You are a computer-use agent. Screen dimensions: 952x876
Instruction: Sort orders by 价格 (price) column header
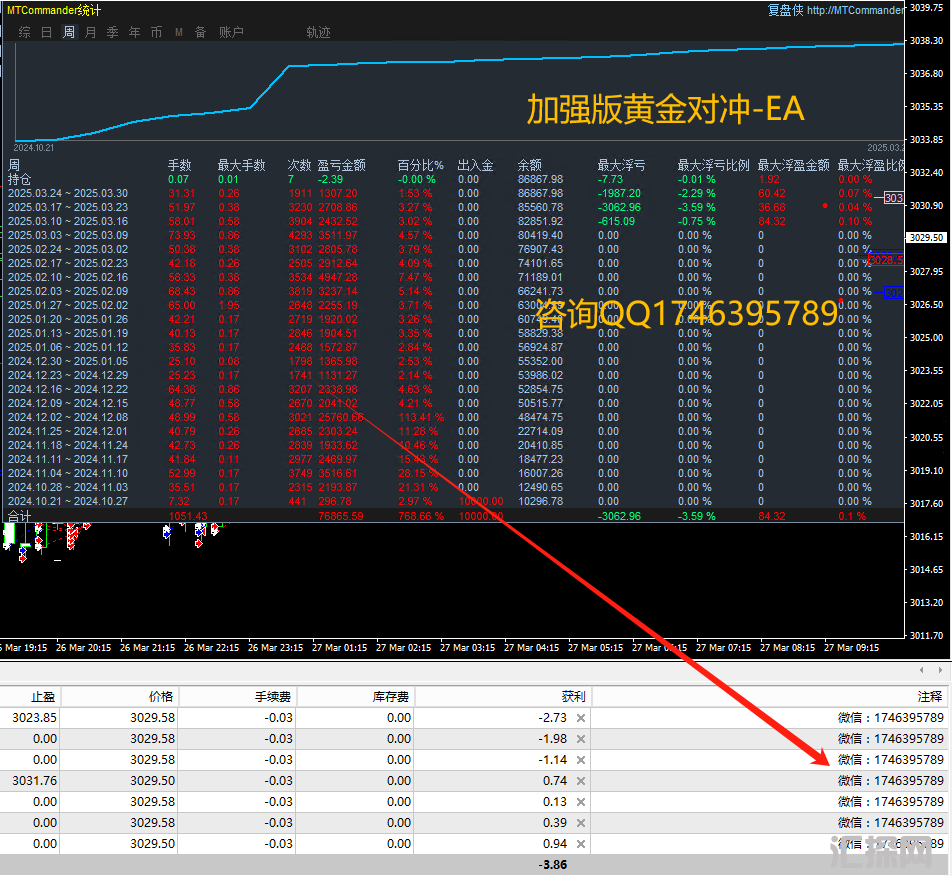tap(160, 696)
